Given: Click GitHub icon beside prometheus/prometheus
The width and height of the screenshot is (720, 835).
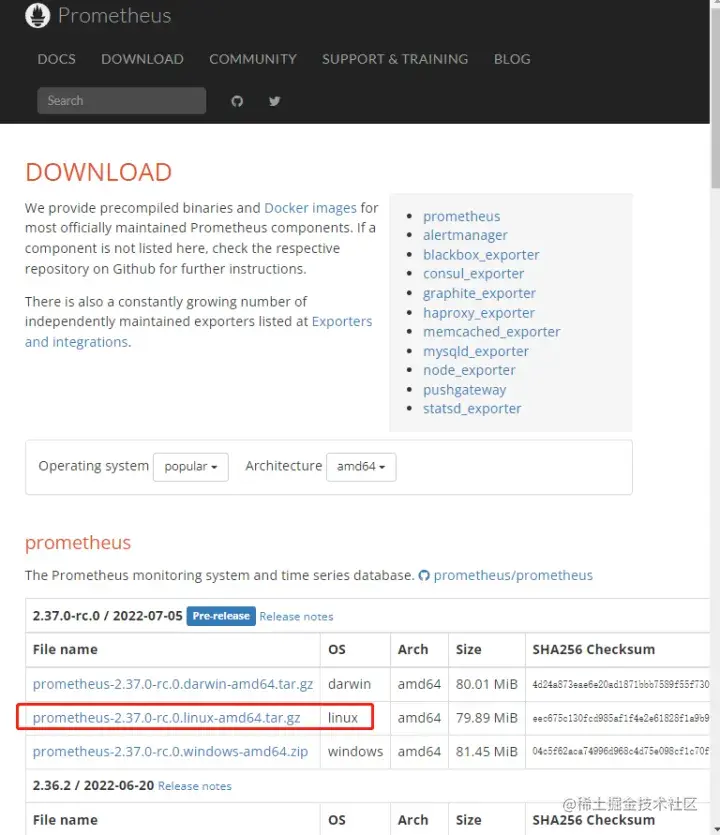Looking at the screenshot, I should click(424, 575).
